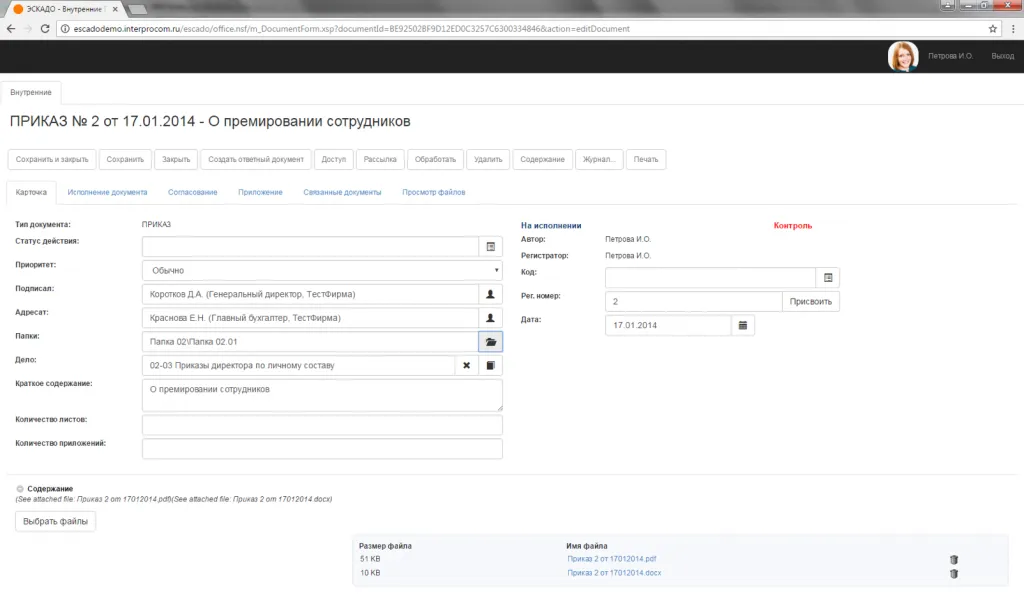Go to the Просмотр файлов tab
Image resolution: width=1024 pixels, height=615 pixels.
pos(433,192)
